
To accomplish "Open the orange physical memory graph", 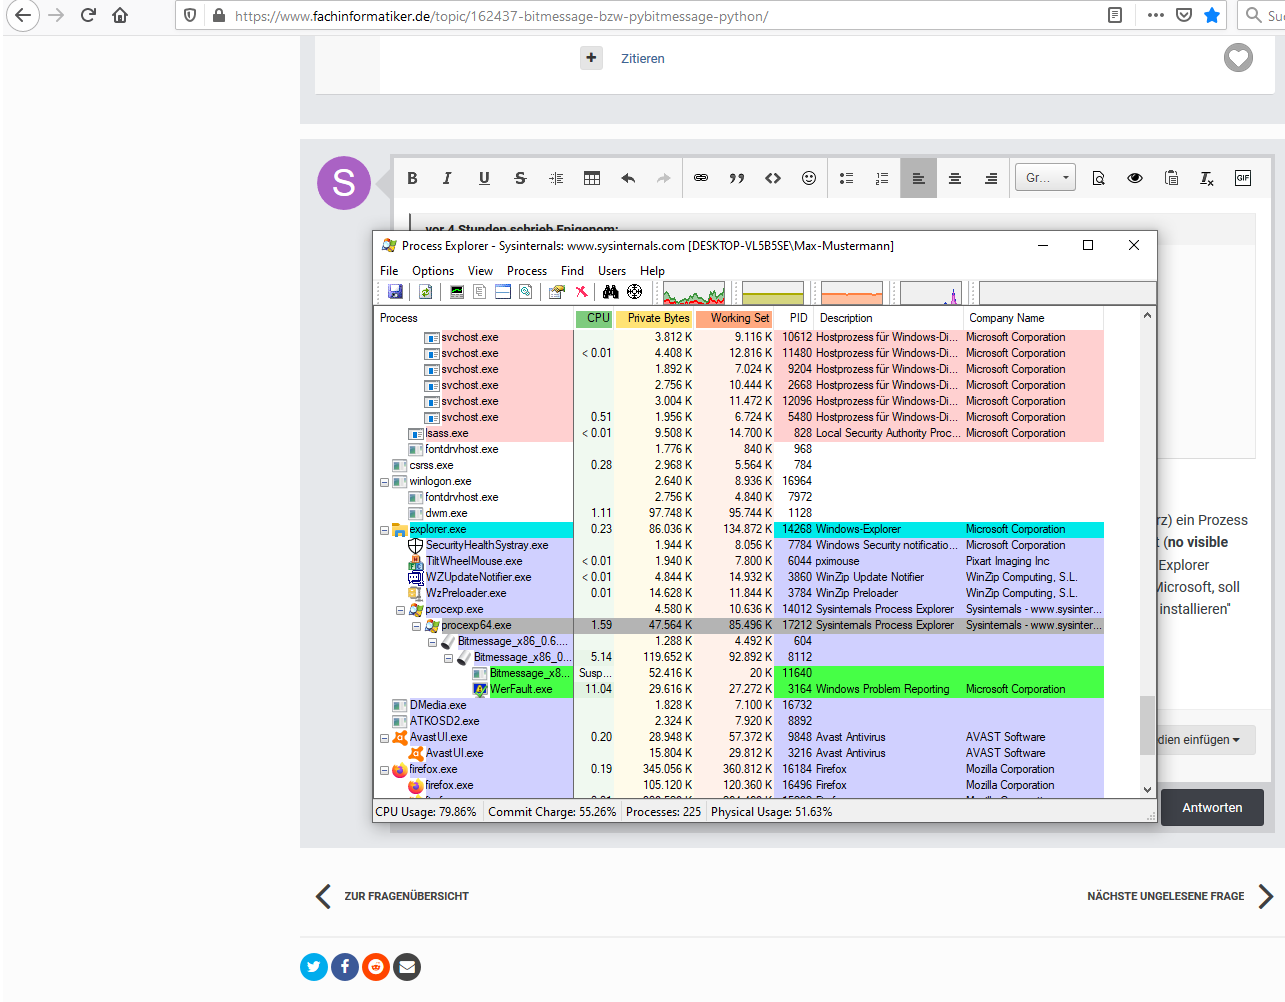I will (x=852, y=293).
